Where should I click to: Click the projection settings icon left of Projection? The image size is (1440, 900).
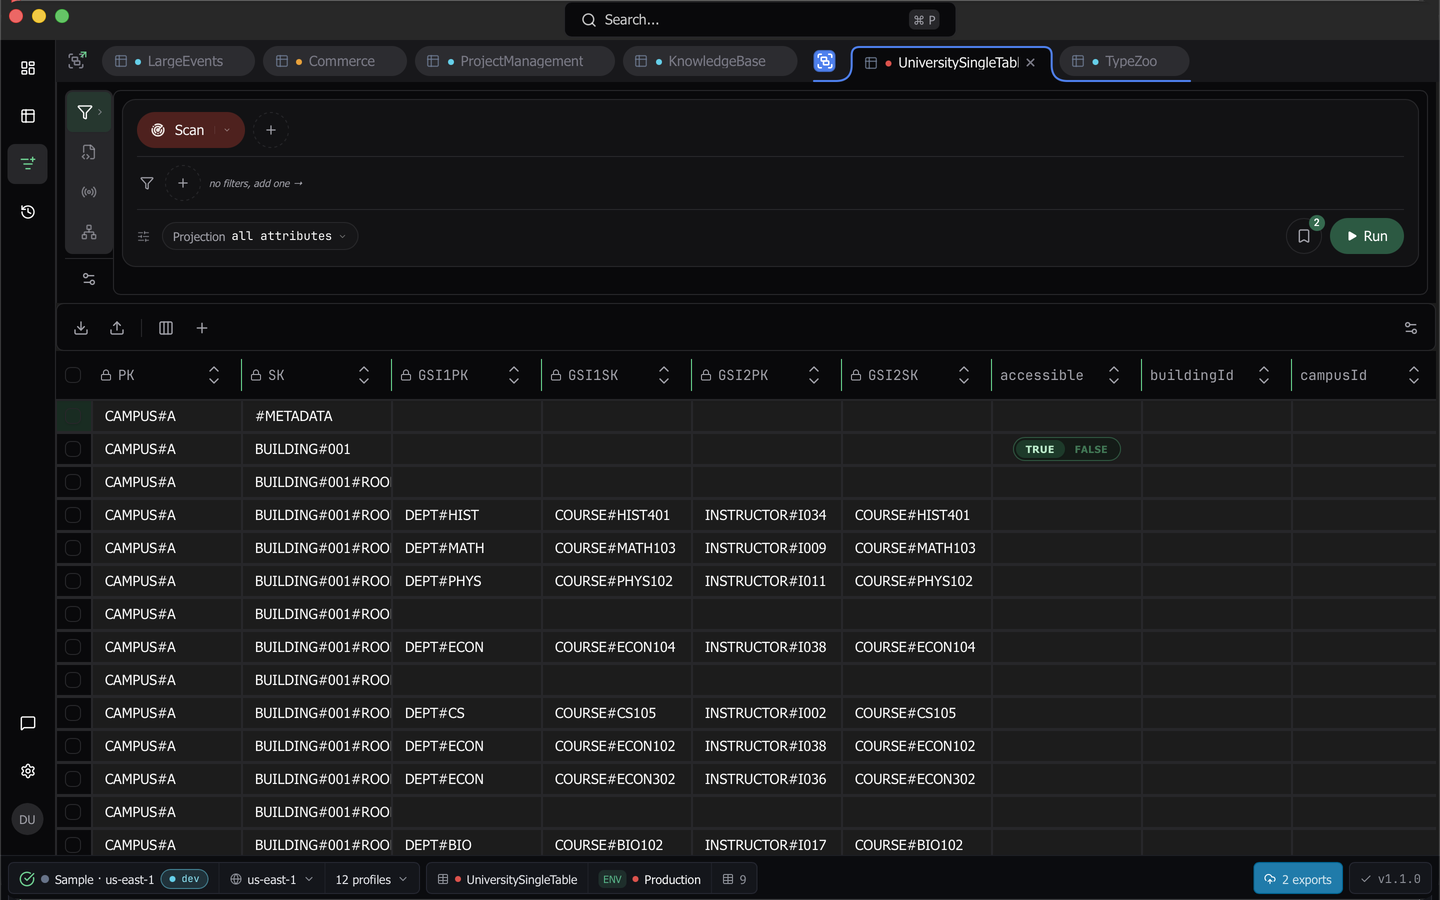[x=144, y=236]
